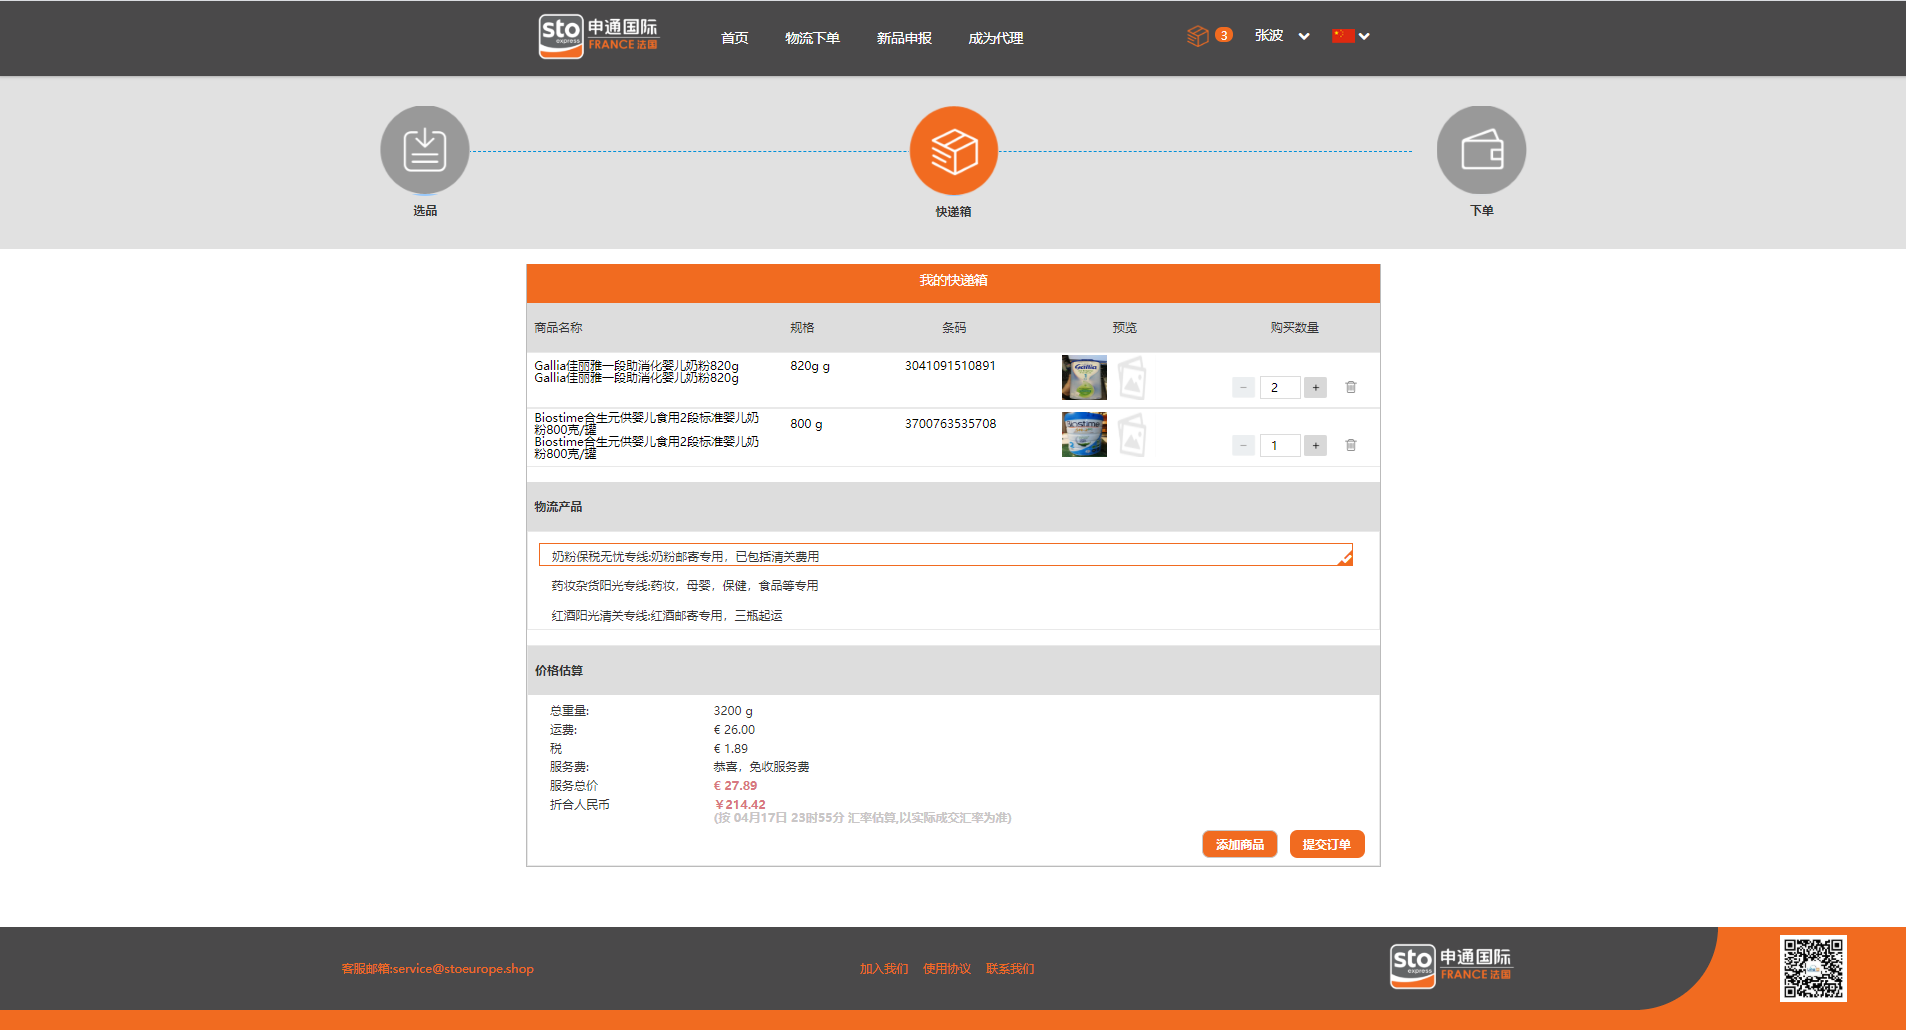Viewport: 1906px width, 1030px height.
Task: Select the 药妆杂货阳光专线 logistics option
Action: 685,586
